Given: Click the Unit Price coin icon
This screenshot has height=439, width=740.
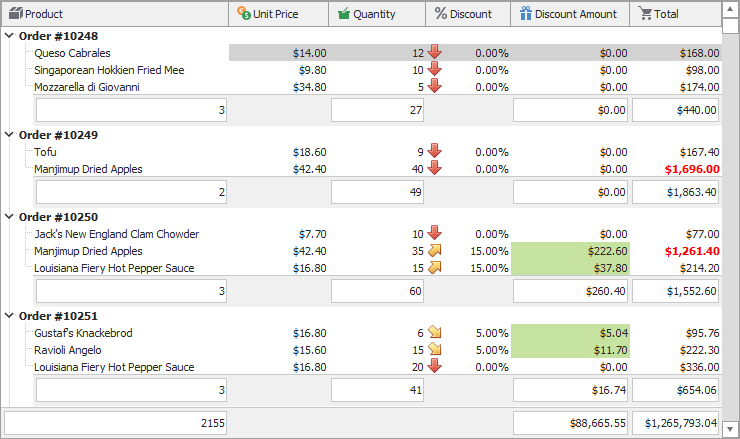Looking at the screenshot, I should [x=243, y=14].
